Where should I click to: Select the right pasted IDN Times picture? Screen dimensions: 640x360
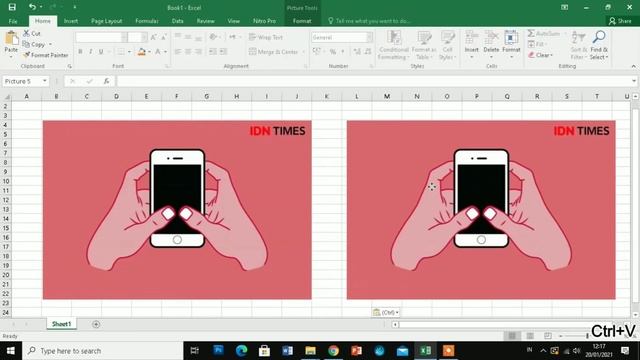[481, 209]
